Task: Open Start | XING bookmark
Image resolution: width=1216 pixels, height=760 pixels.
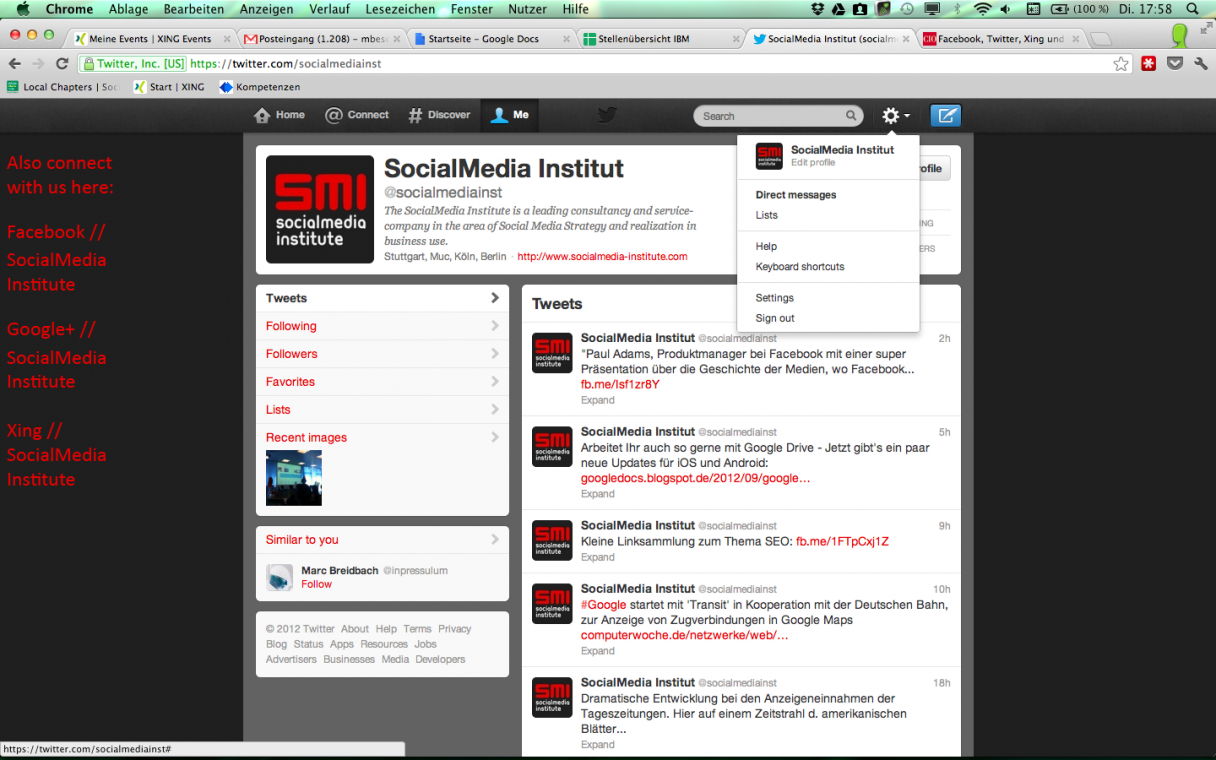Action: (x=169, y=87)
